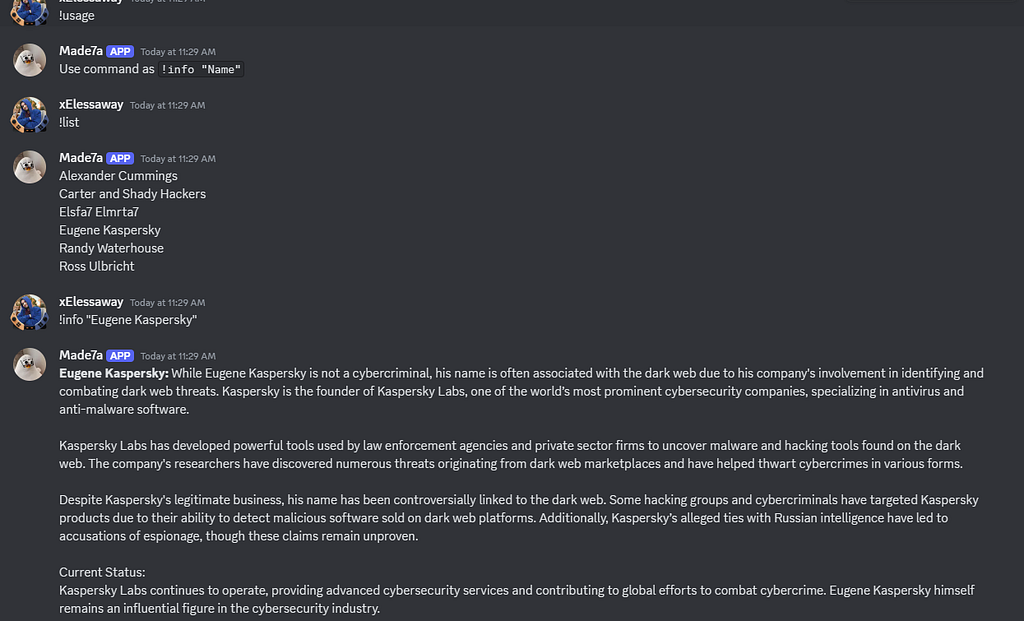This screenshot has width=1024, height=621.
Task: Click the inline code block !info "Name"
Action: click(x=201, y=69)
